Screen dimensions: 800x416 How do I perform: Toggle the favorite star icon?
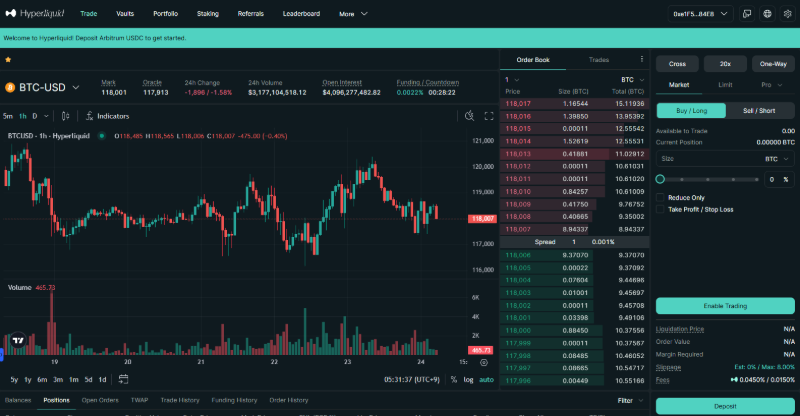click(8, 60)
